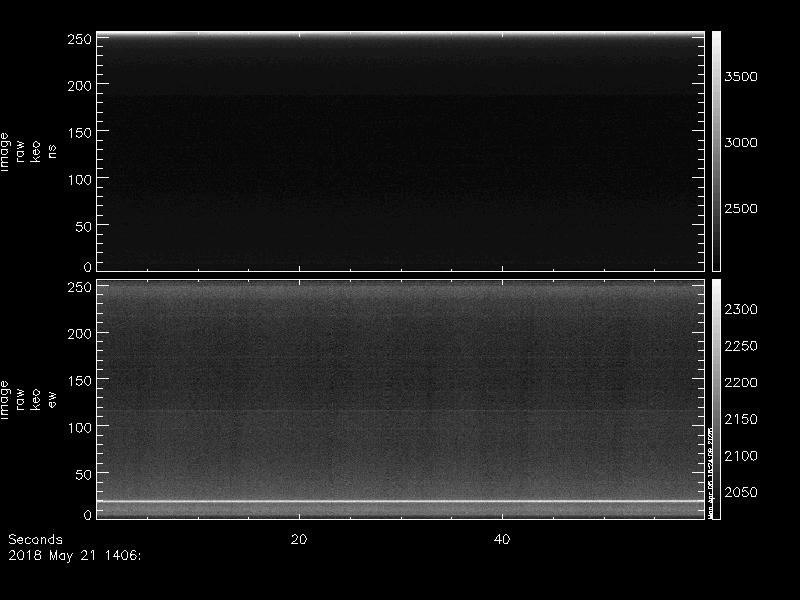
Task: Click the bright horizontal line in lower plot
Action: coord(400,501)
